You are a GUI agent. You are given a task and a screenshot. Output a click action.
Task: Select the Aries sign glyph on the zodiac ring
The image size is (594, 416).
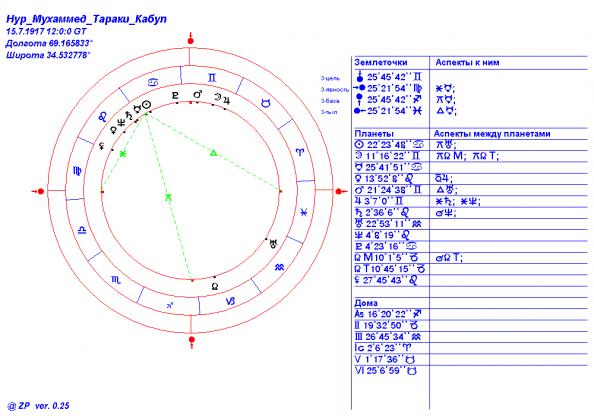(x=300, y=153)
